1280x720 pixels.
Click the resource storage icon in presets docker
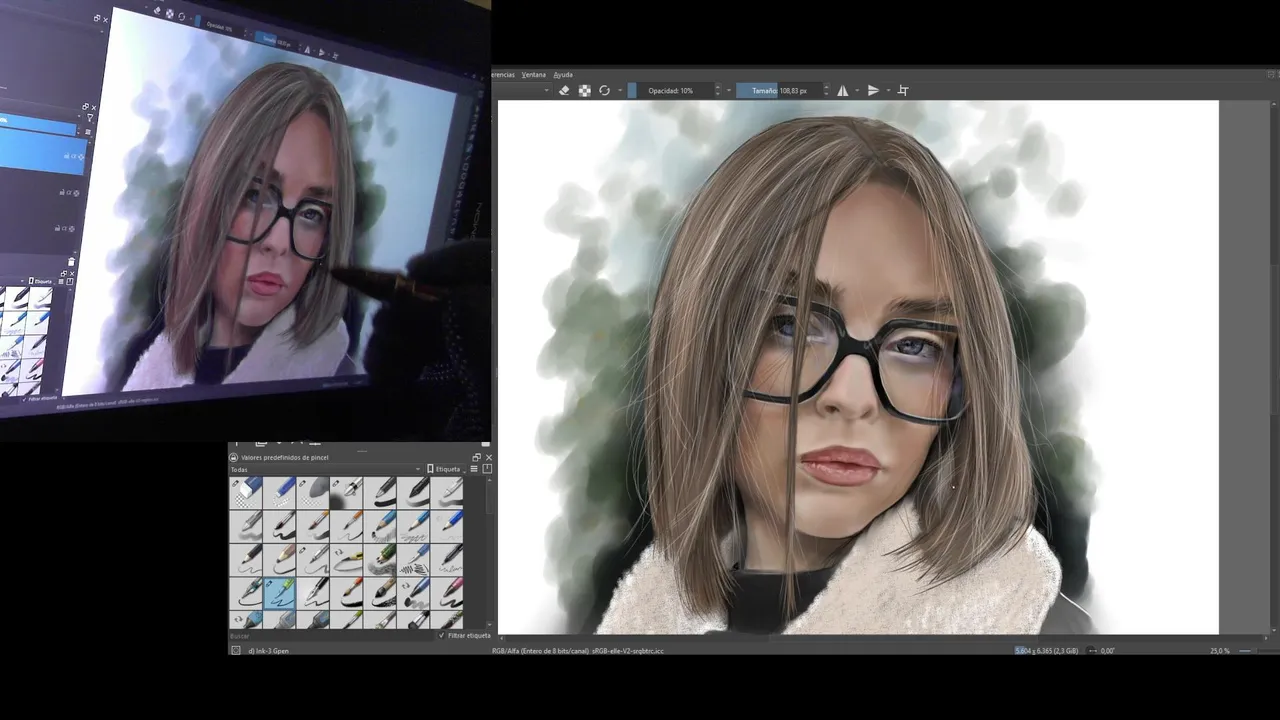(x=487, y=469)
